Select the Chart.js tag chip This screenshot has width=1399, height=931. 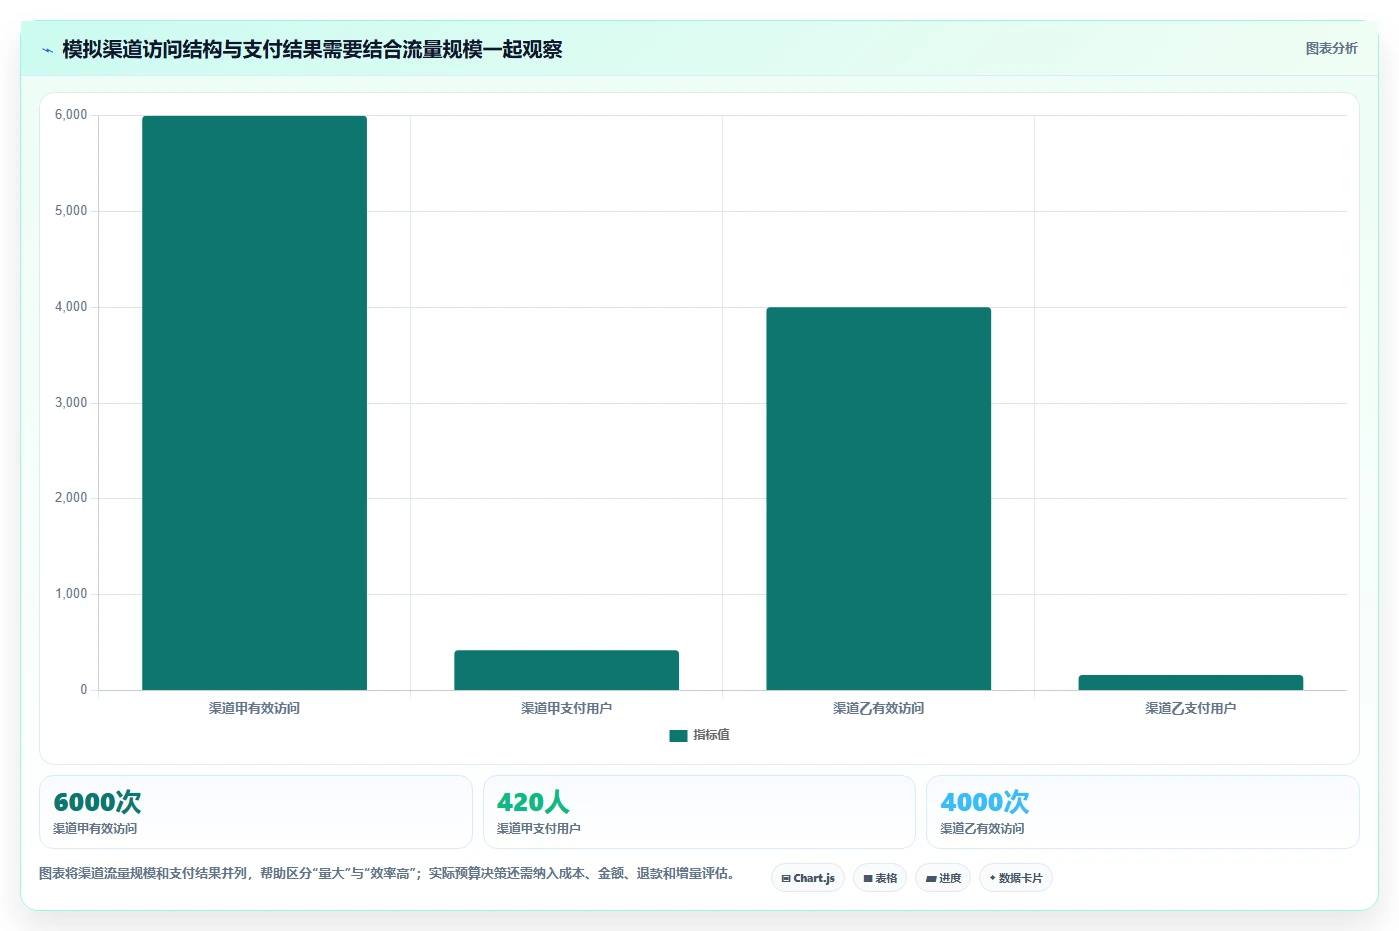pyautogui.click(x=808, y=878)
